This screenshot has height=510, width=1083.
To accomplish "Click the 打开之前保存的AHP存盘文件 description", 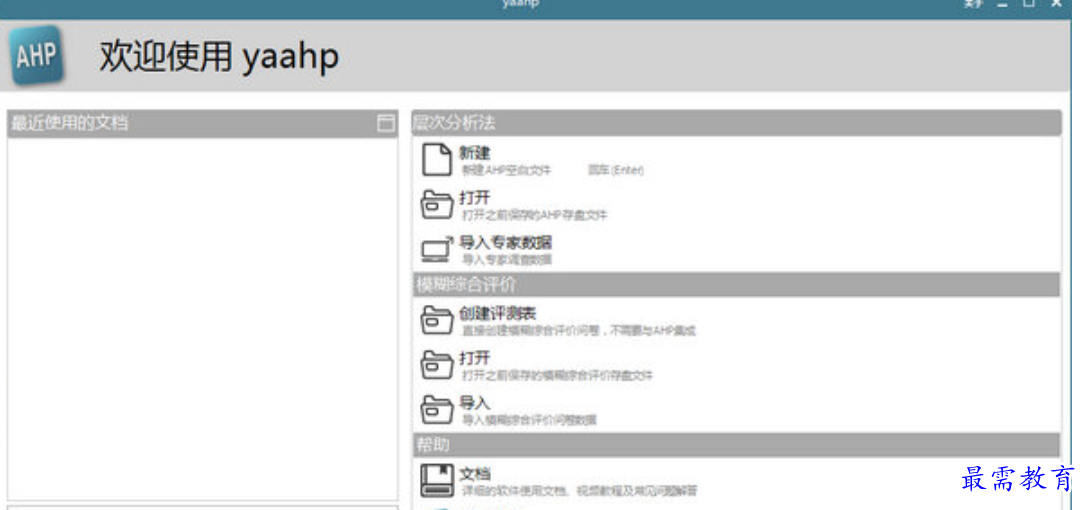I will coord(535,216).
